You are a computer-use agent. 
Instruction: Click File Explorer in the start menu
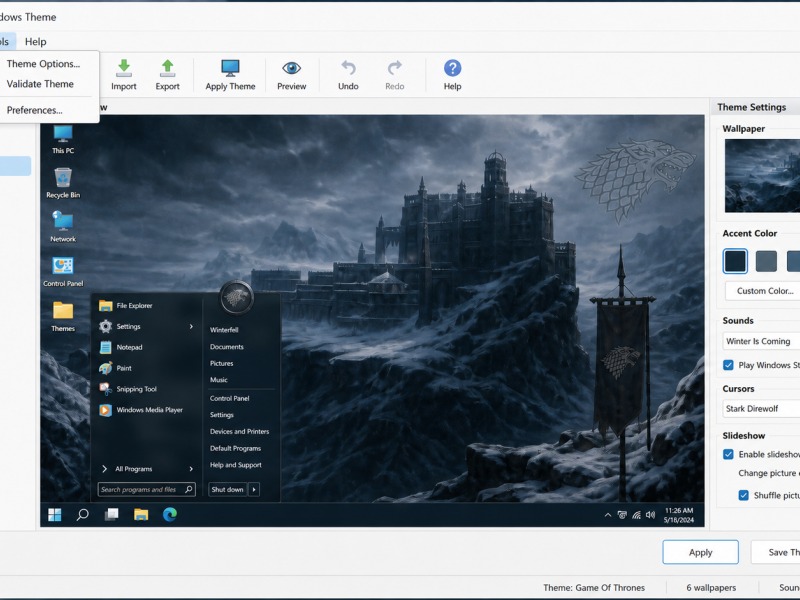pyautogui.click(x=134, y=306)
